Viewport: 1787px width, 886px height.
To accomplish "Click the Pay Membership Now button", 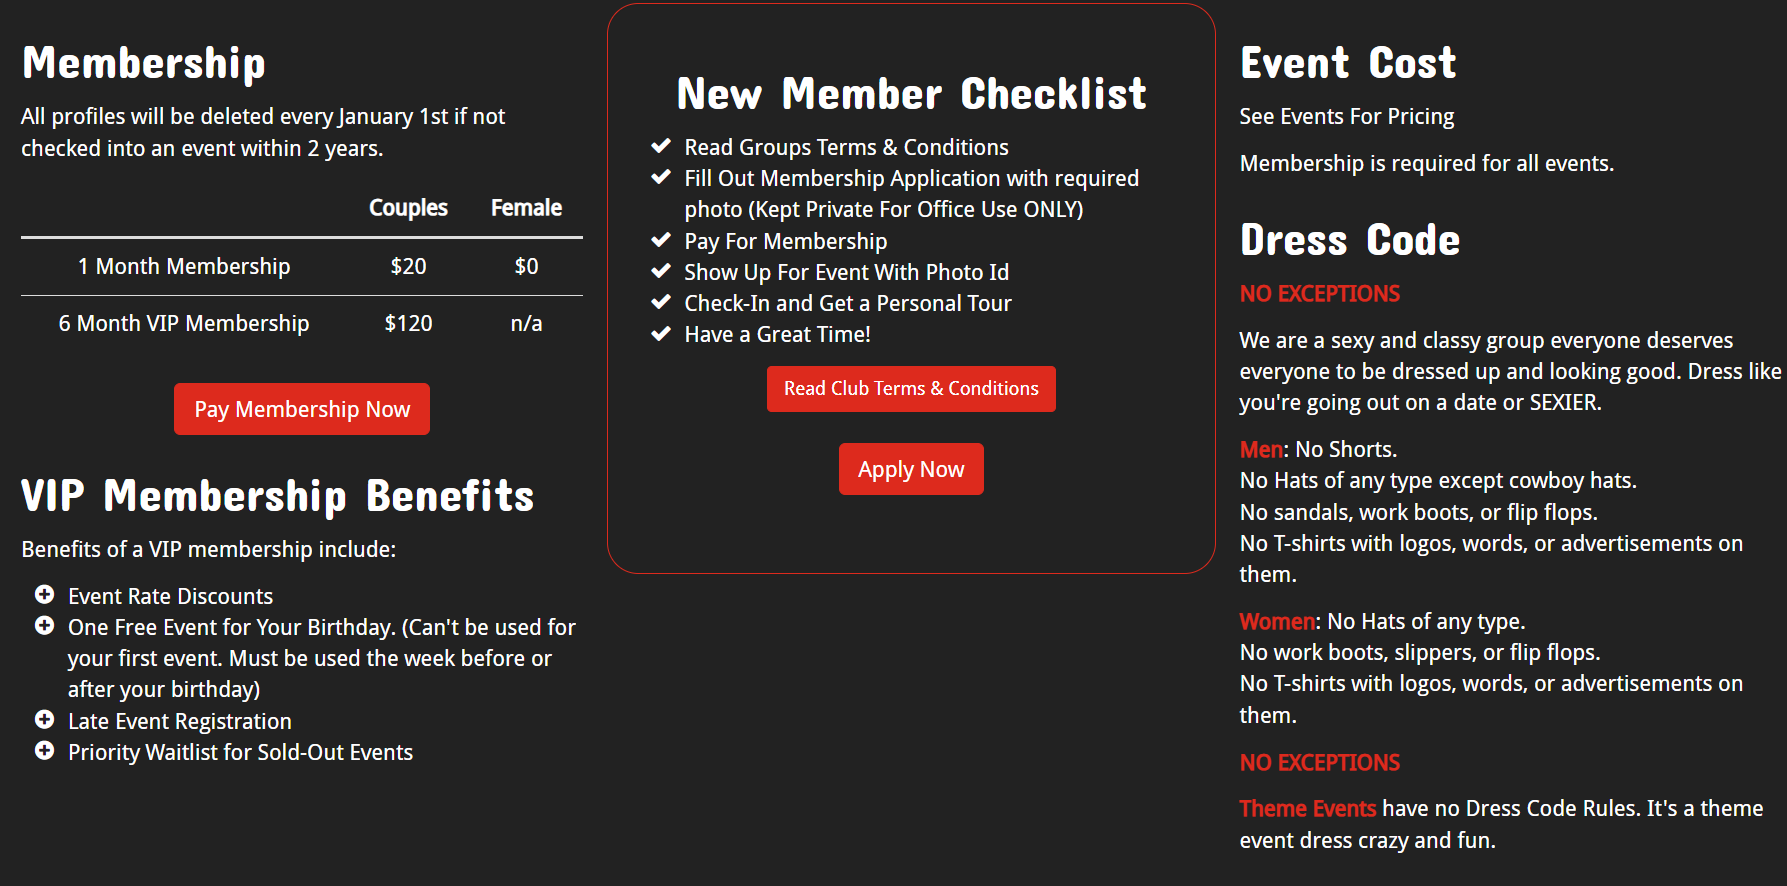I will pos(301,408).
